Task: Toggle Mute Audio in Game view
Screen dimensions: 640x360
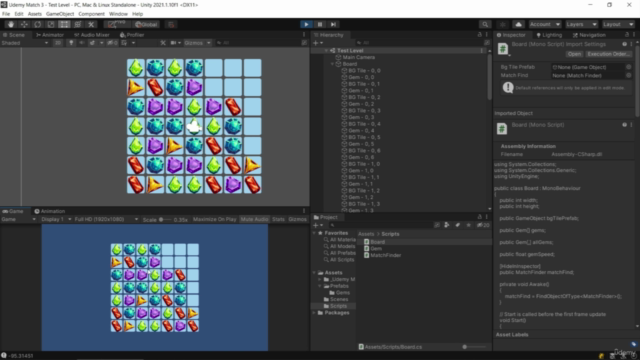Action: click(x=254, y=219)
